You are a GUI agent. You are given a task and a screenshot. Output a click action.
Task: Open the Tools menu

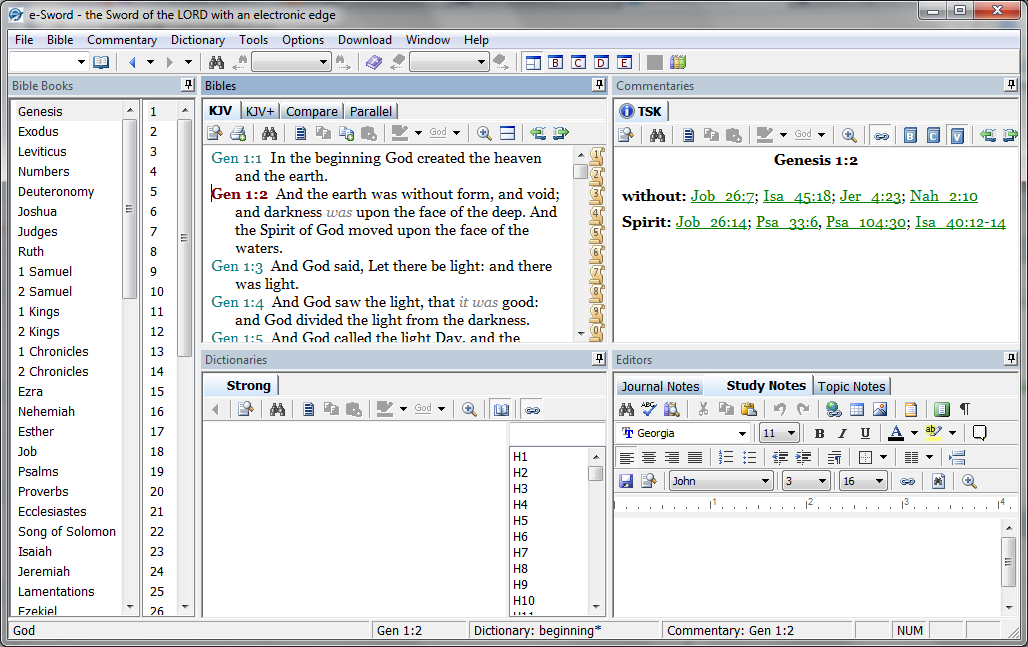253,40
